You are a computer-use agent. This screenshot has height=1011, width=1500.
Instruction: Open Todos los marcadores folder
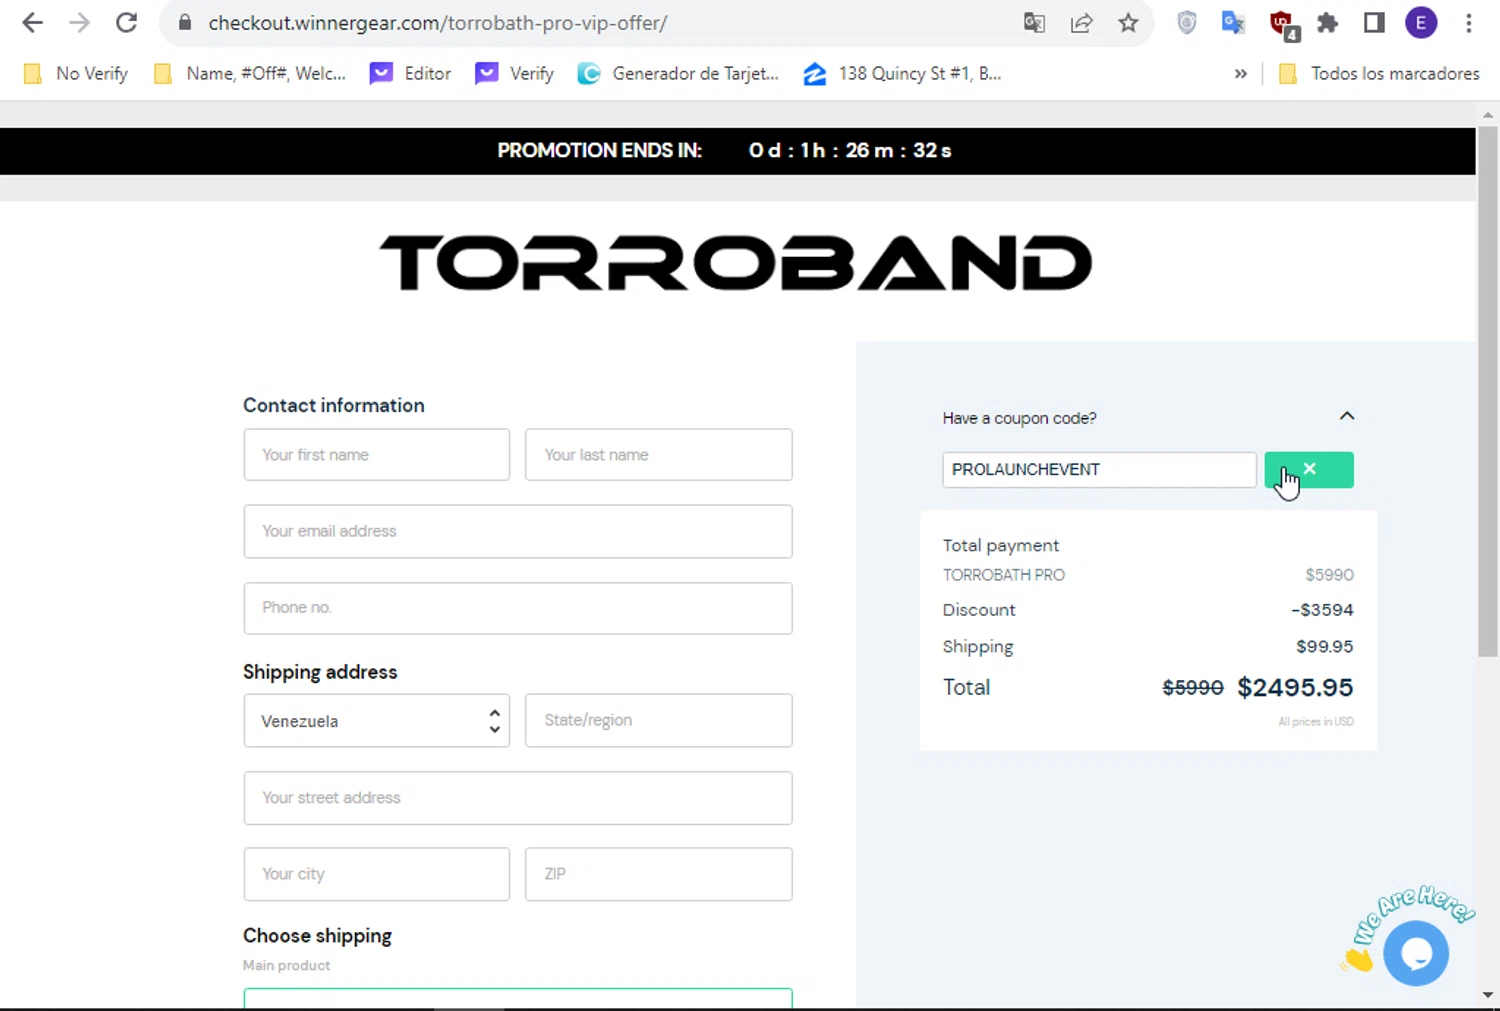click(1379, 73)
